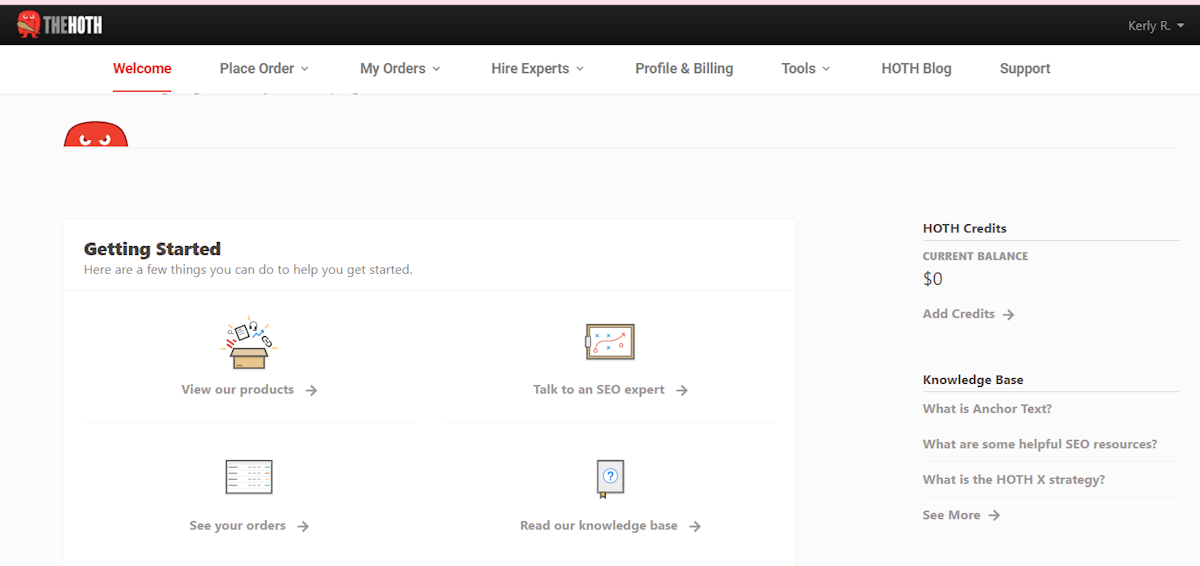Click arrow next to Read our knowledge base
Viewport: 1200px width, 566px height.
tap(695, 527)
